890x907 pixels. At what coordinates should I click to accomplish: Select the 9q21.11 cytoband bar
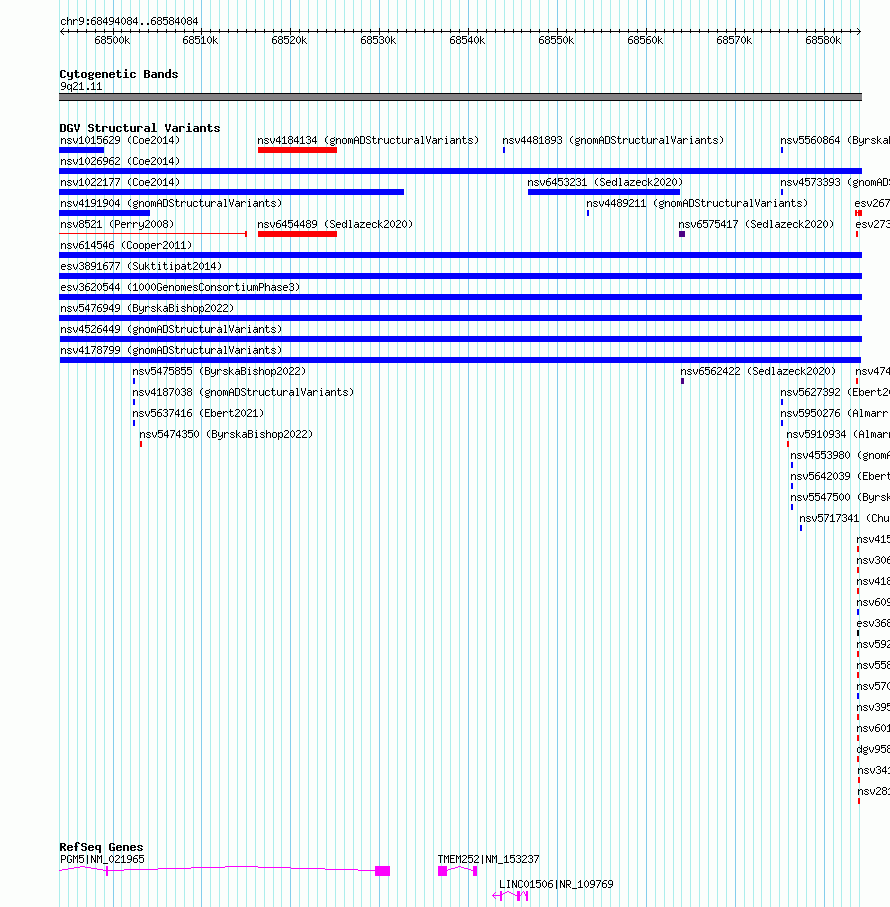point(460,97)
